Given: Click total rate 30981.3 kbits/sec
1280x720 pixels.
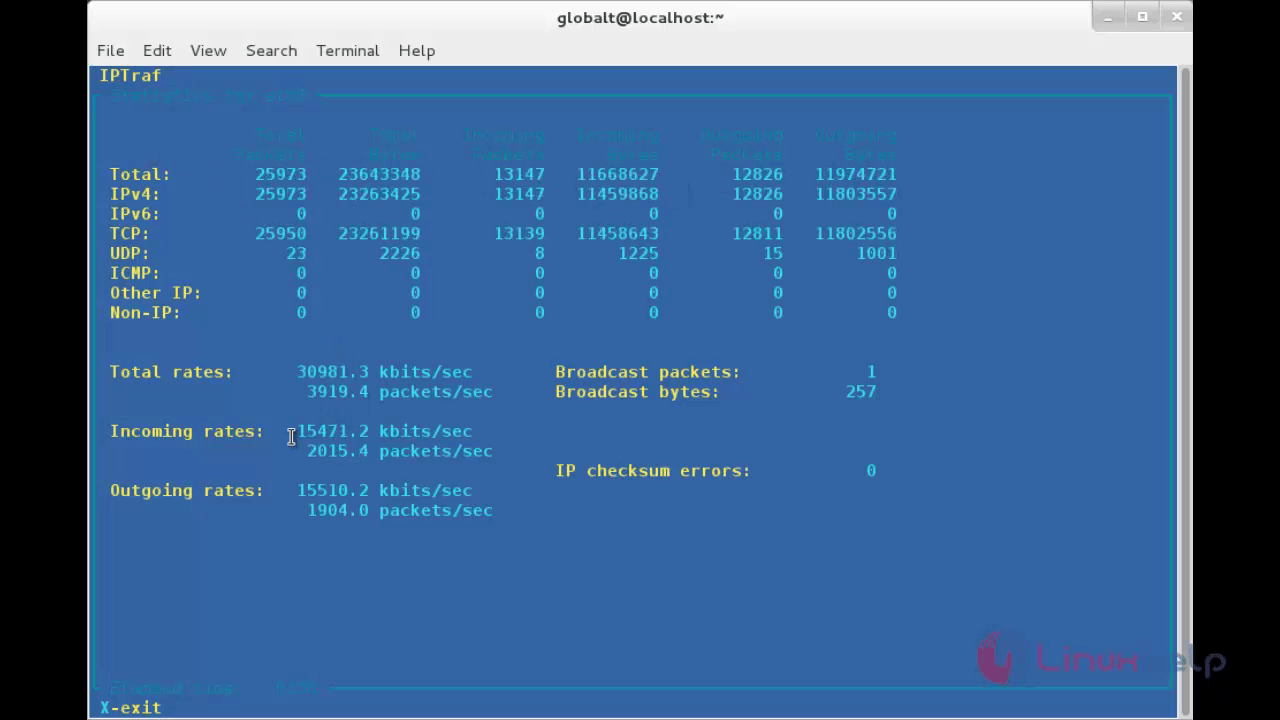Looking at the screenshot, I should click(x=384, y=372).
